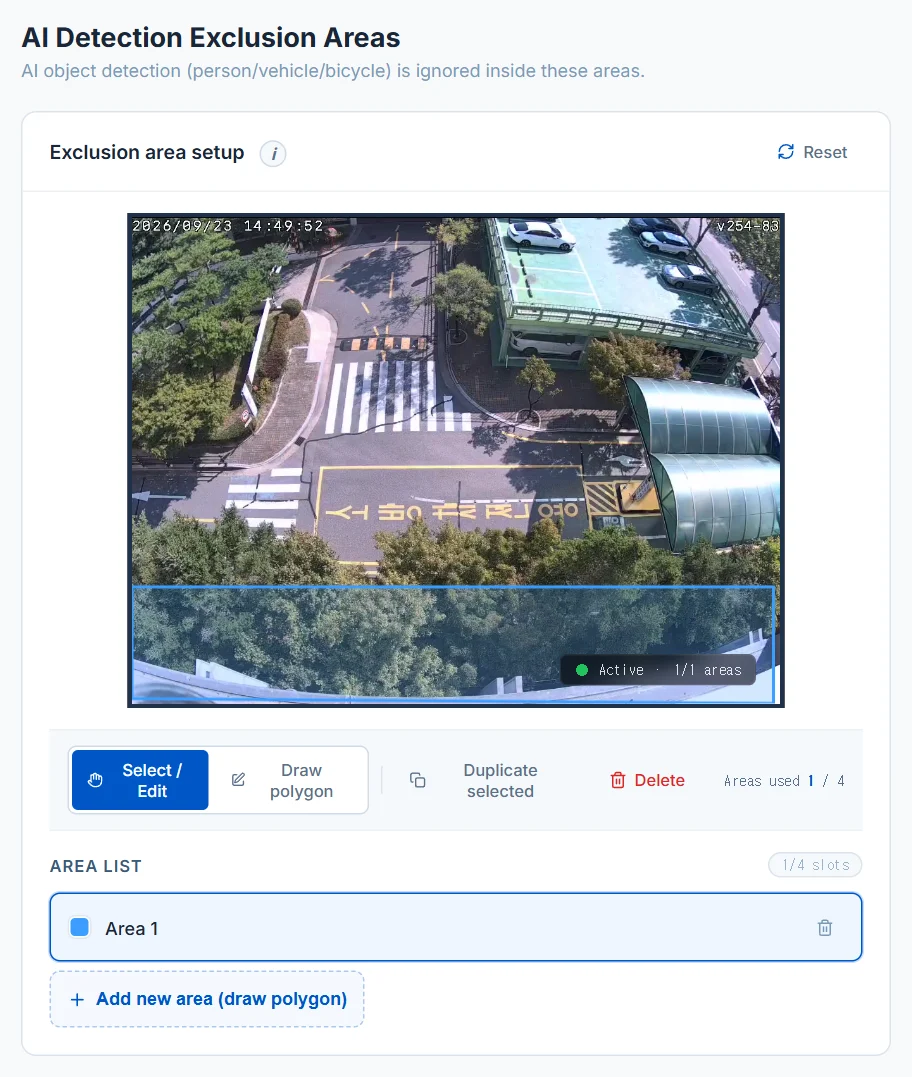Screen dimensions: 912x1077
Task: Click the red trash icon in the toolbar
Action: [618, 780]
